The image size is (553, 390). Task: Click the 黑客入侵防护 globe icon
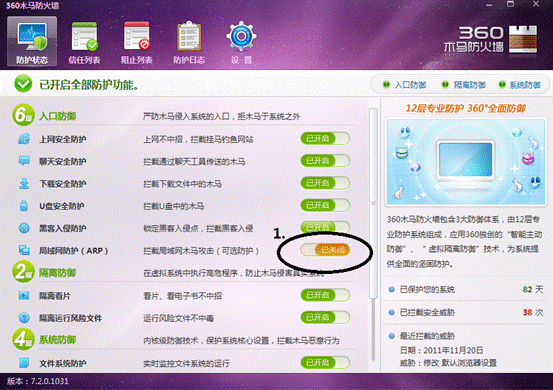tap(24, 228)
